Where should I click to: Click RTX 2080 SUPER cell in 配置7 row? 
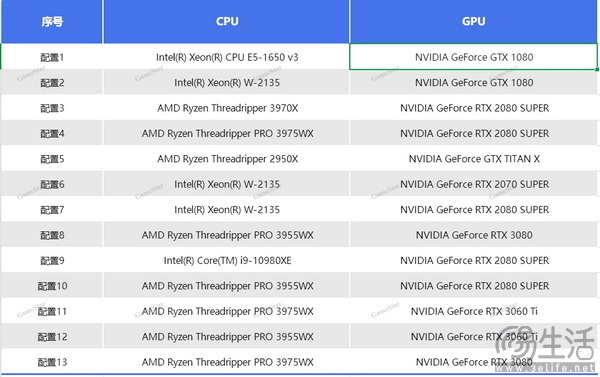tap(473, 209)
